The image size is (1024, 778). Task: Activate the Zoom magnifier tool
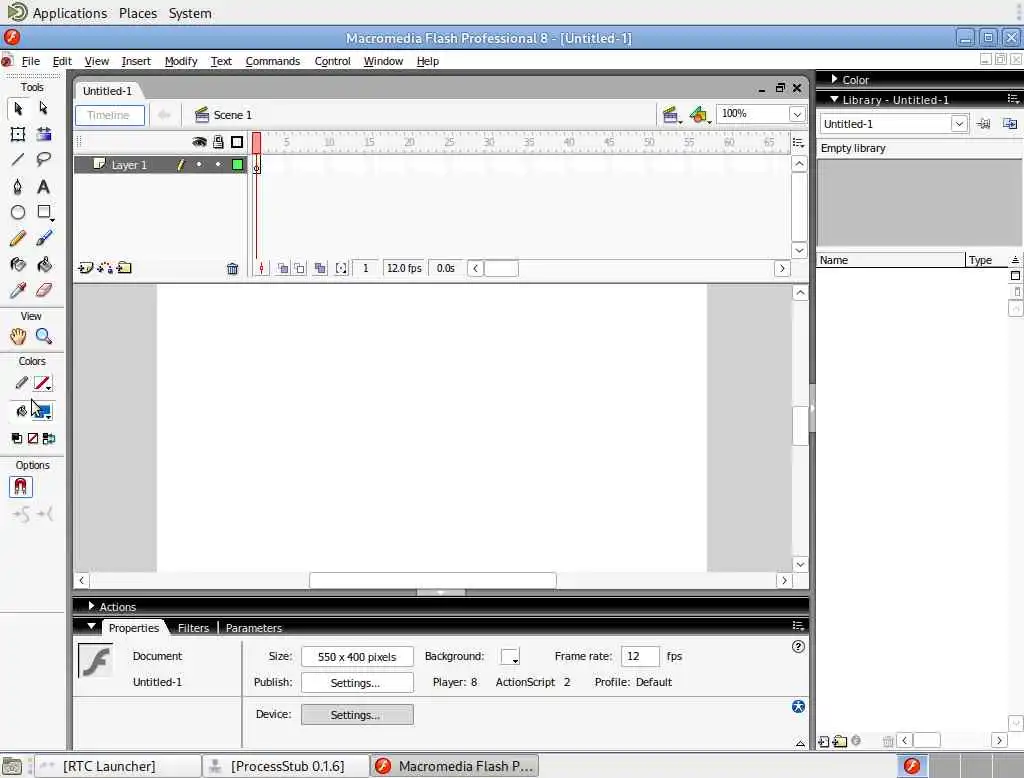click(x=44, y=336)
